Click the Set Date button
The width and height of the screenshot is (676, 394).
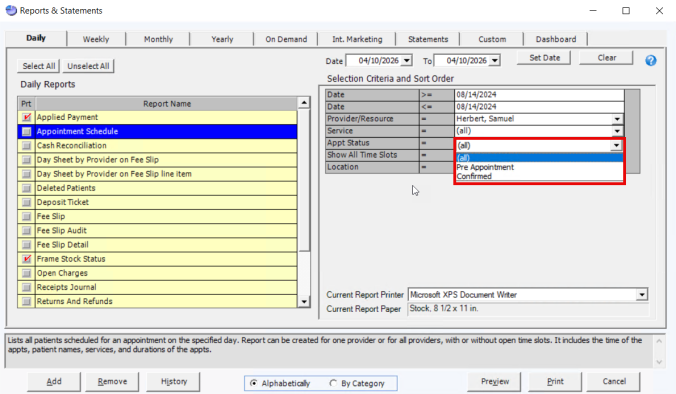[545, 58]
